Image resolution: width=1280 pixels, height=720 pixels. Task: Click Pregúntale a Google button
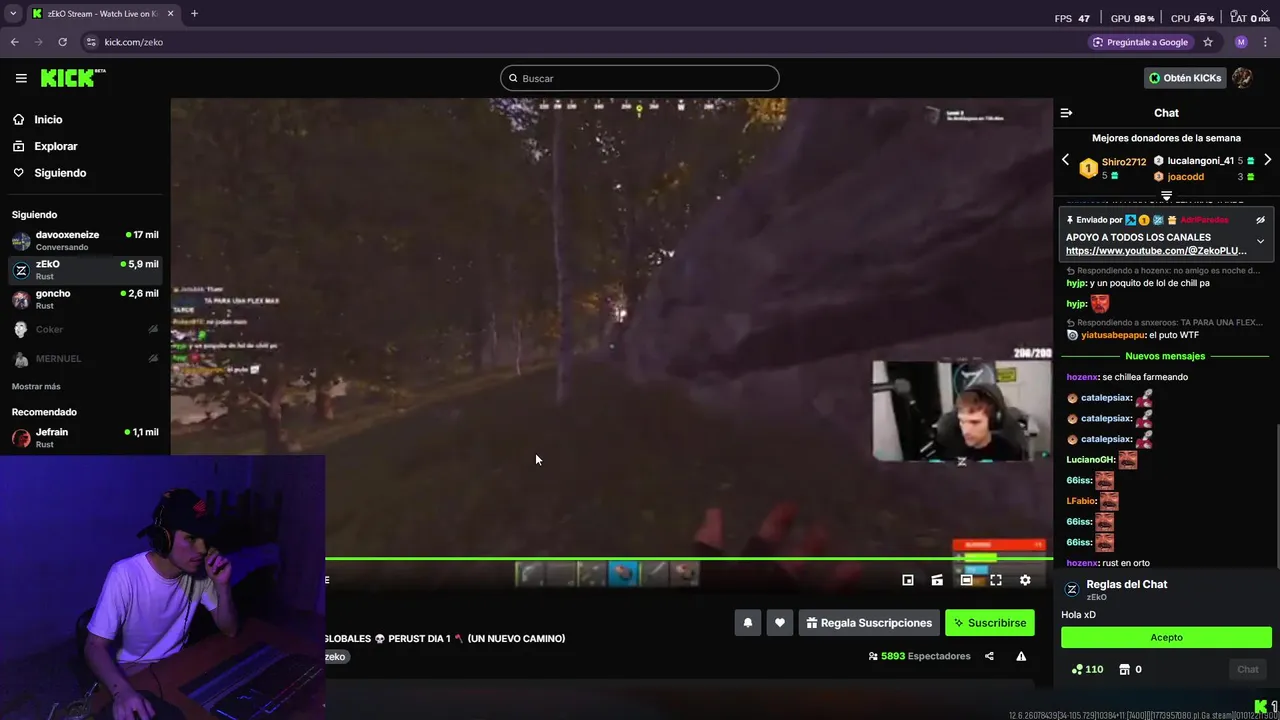tap(1141, 42)
